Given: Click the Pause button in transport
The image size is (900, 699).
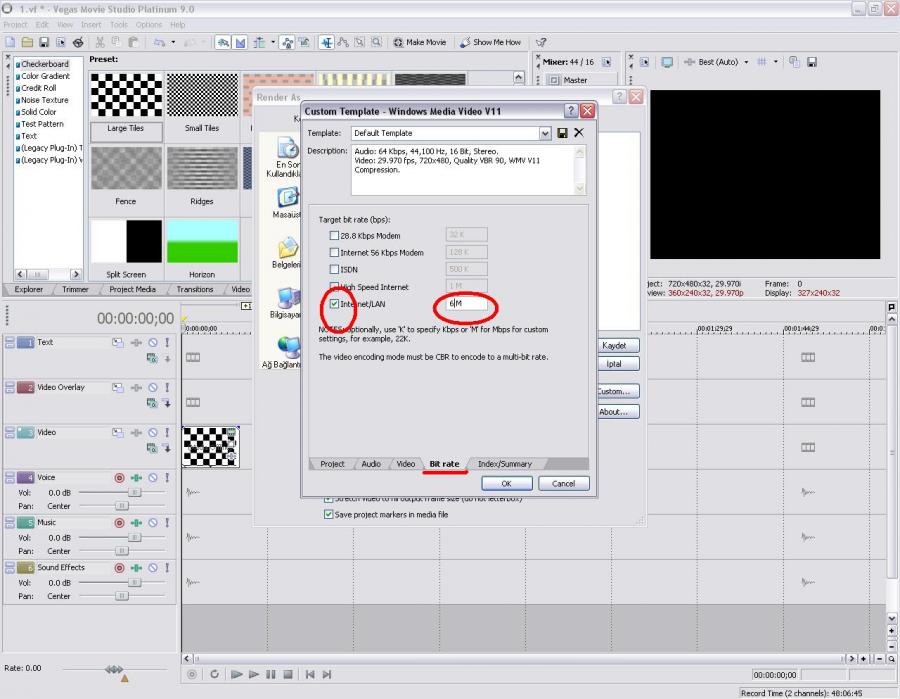Looking at the screenshot, I should (270, 674).
